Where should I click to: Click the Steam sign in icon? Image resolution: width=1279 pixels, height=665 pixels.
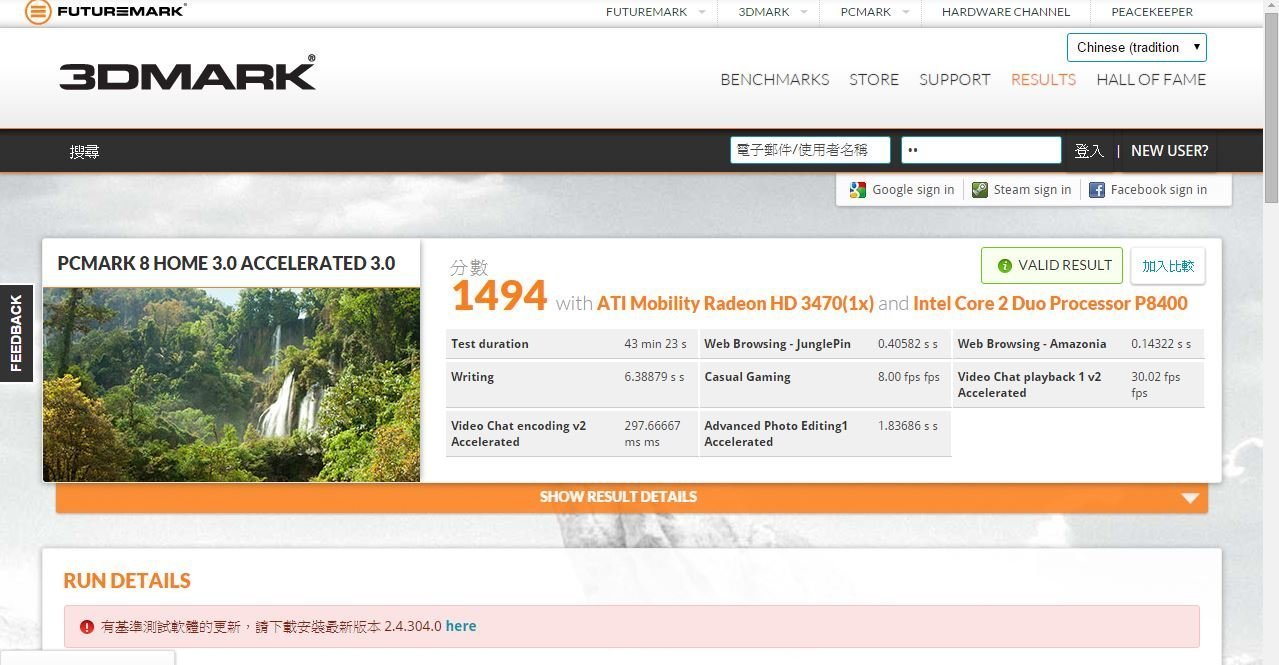(x=980, y=190)
